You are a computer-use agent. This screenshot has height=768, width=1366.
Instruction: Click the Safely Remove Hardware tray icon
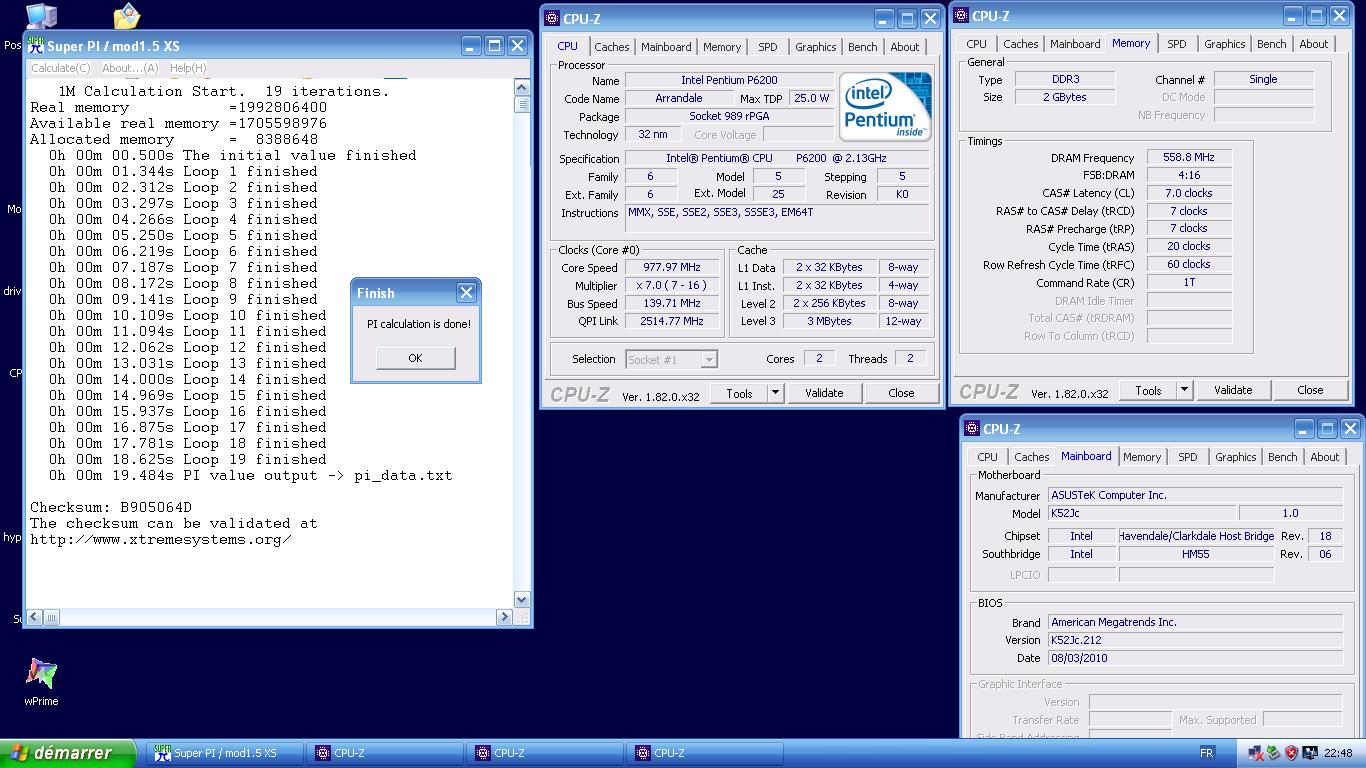1273,753
